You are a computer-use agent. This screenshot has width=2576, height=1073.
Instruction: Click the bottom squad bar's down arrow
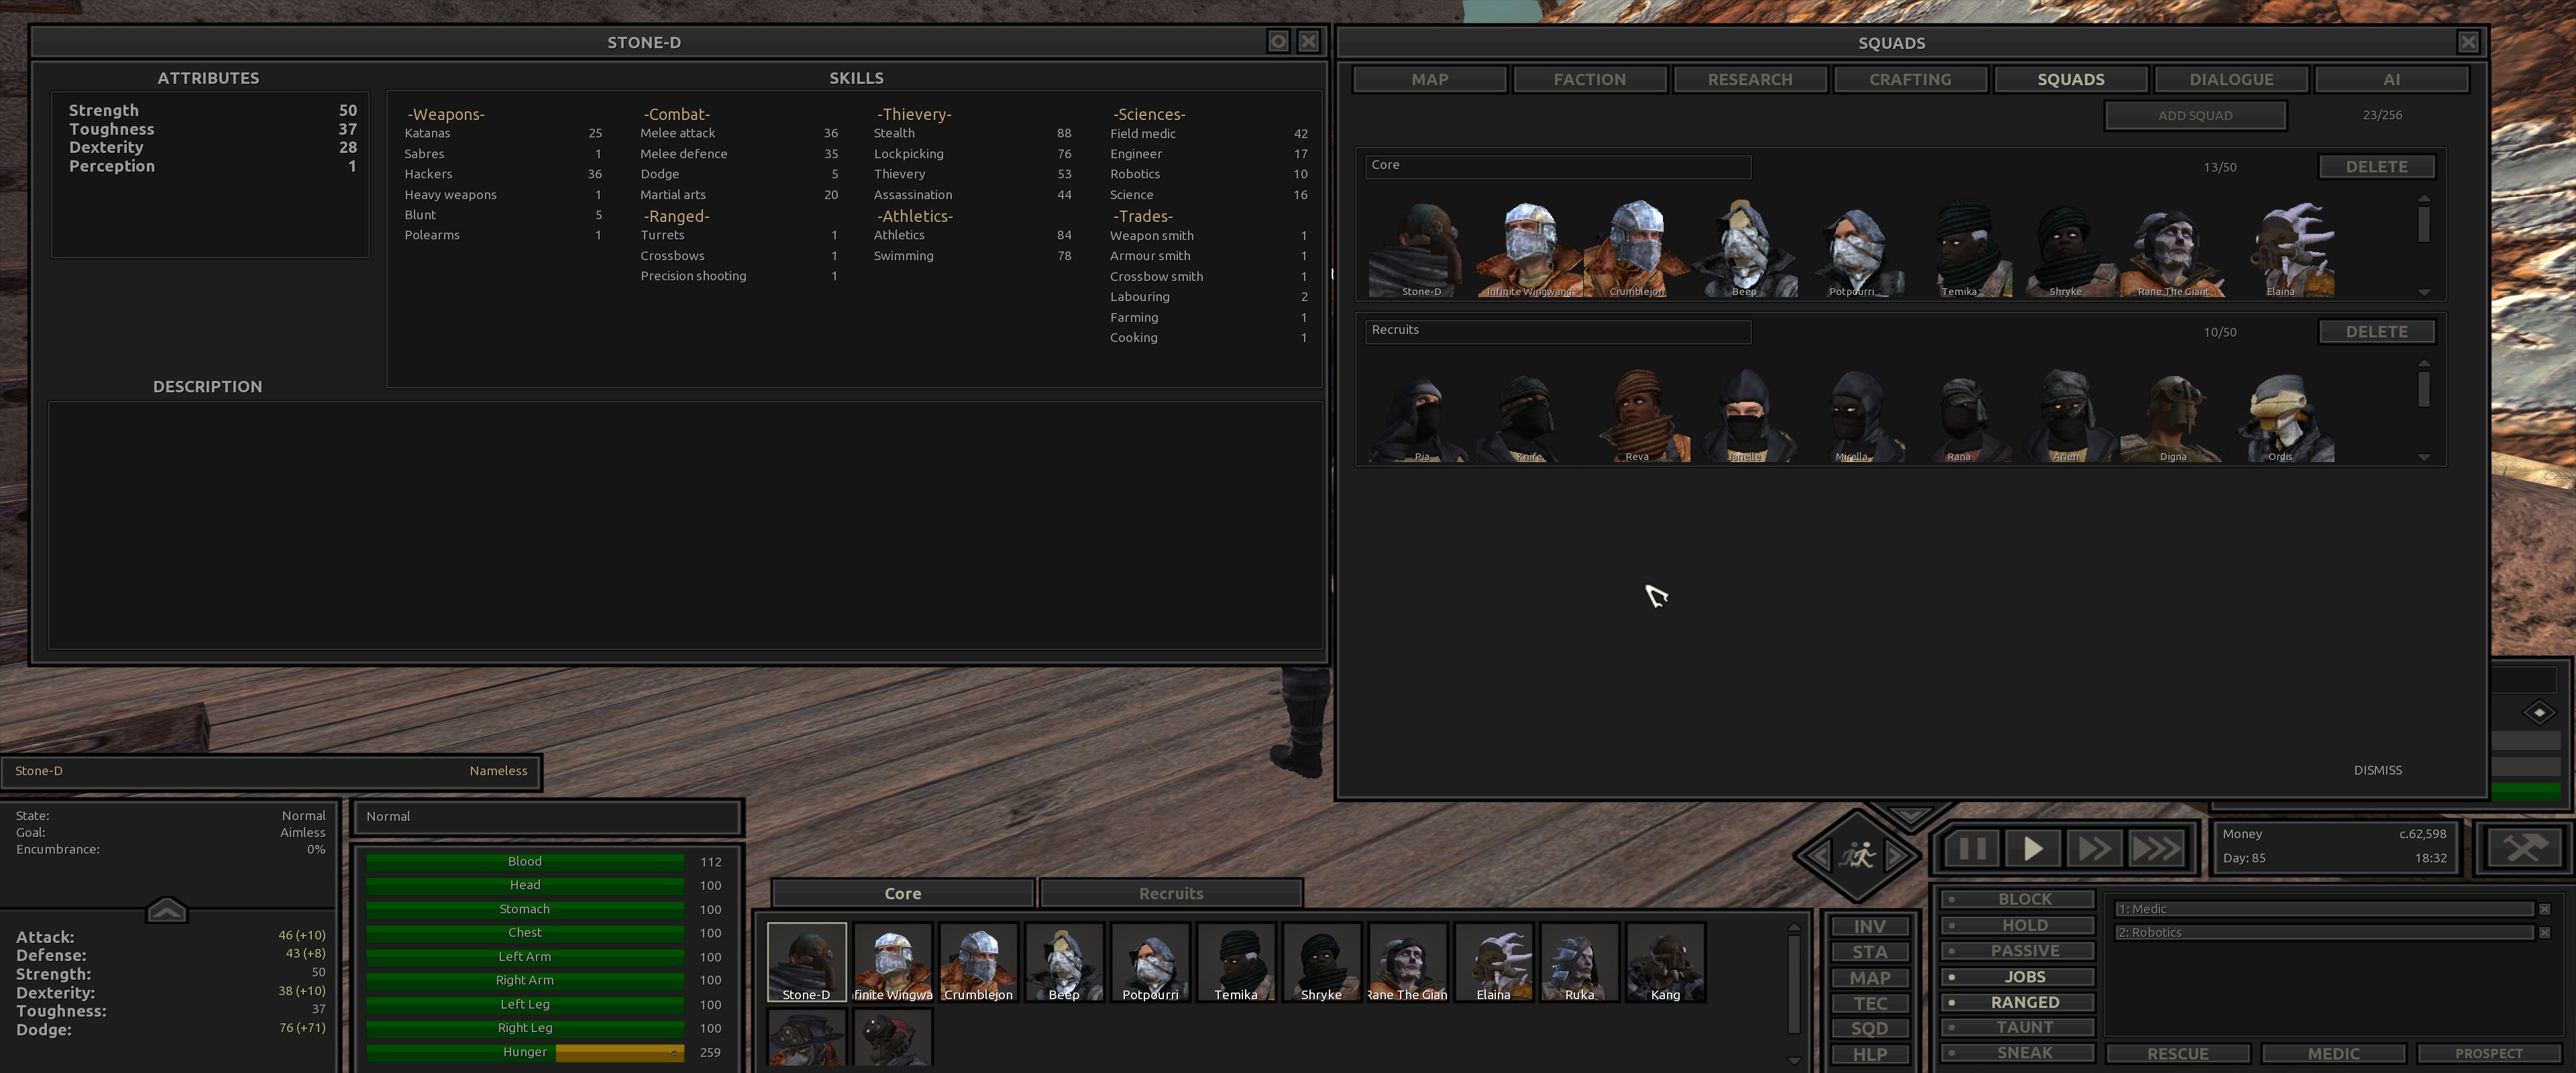pos(1794,1060)
